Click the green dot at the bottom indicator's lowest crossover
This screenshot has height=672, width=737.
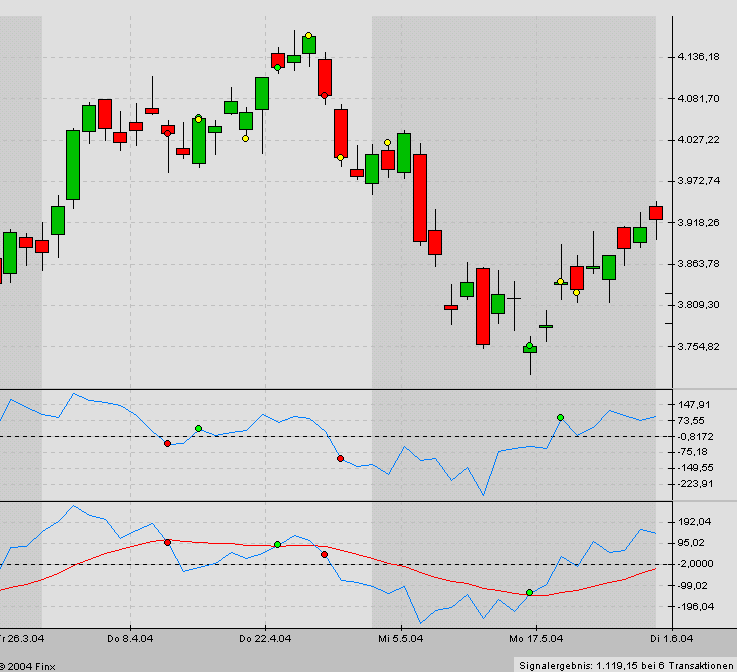529,593
